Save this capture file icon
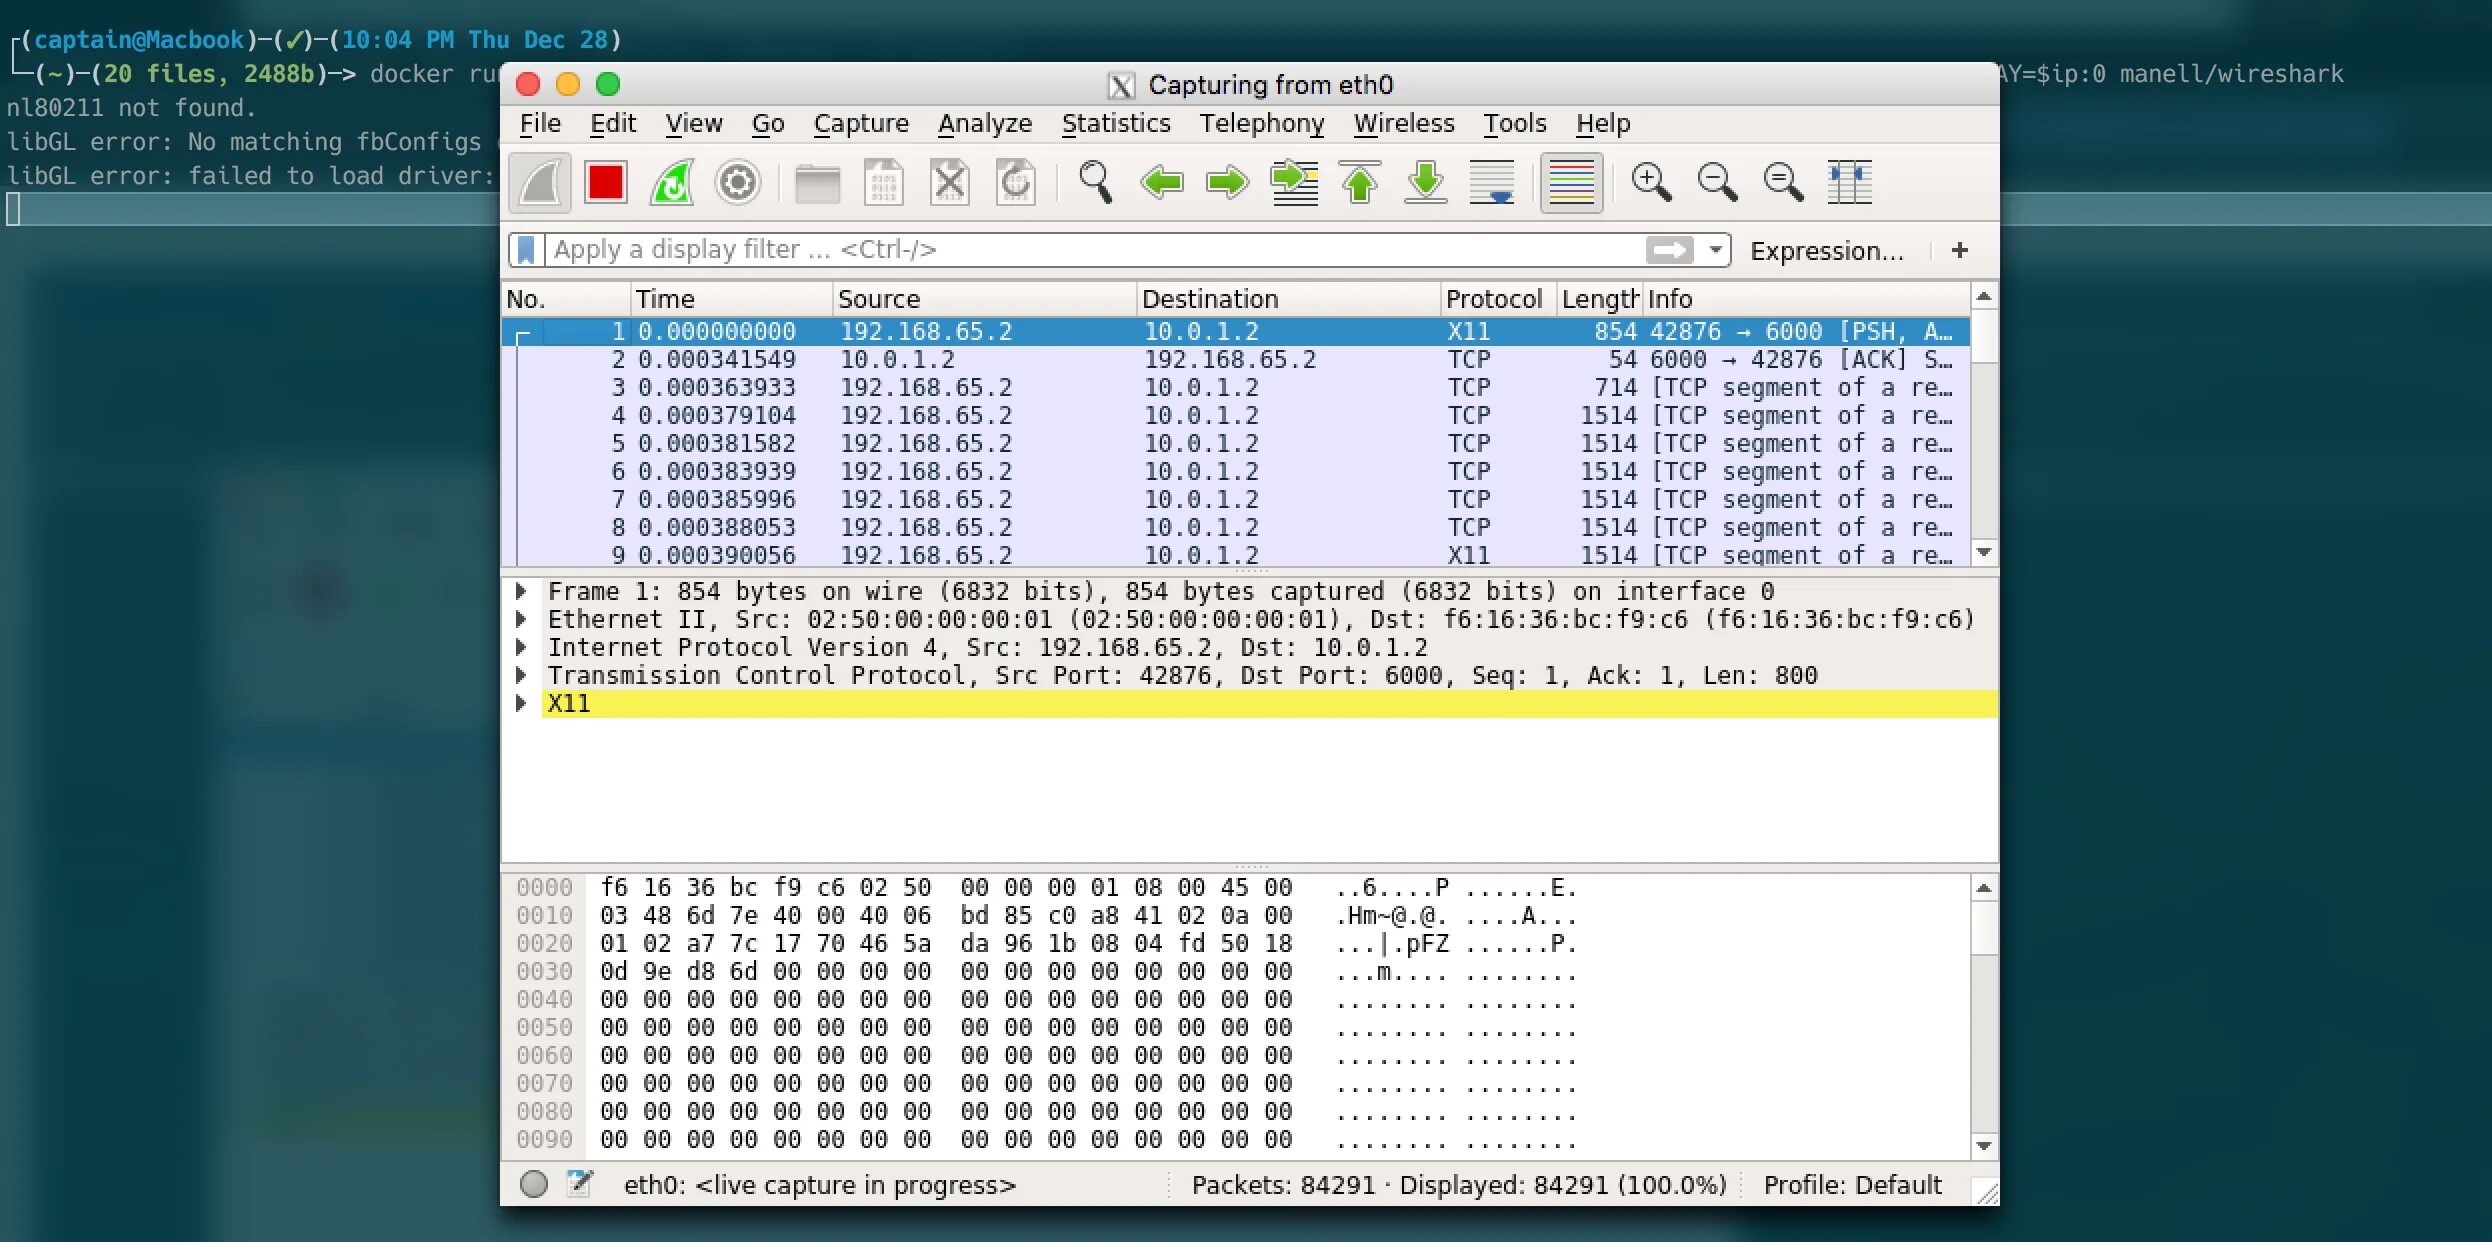2492x1242 pixels. pos(884,183)
